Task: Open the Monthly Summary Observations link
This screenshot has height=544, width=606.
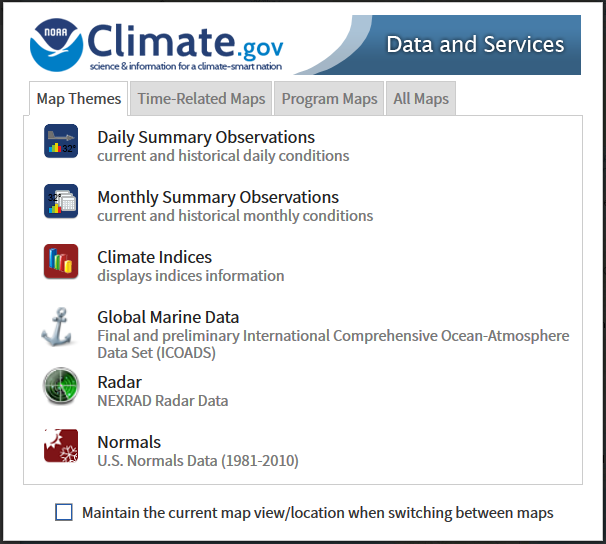Action: 217,197
